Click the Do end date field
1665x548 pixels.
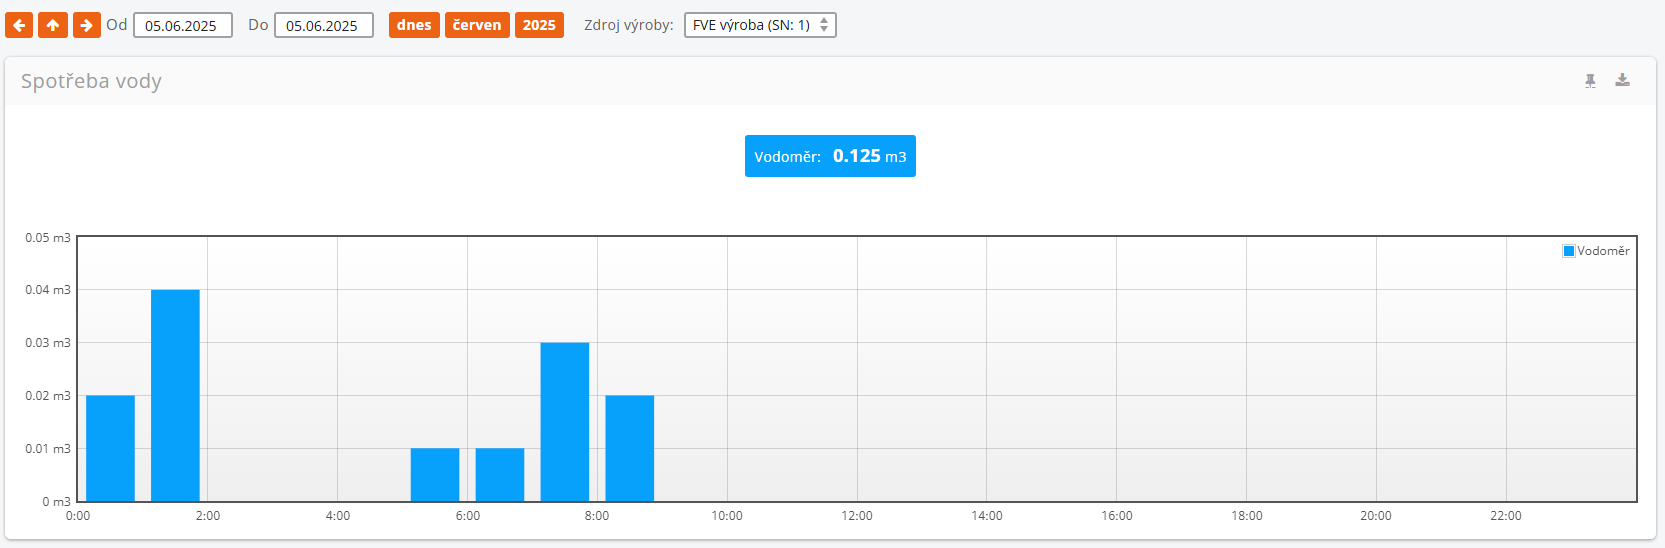pos(324,25)
